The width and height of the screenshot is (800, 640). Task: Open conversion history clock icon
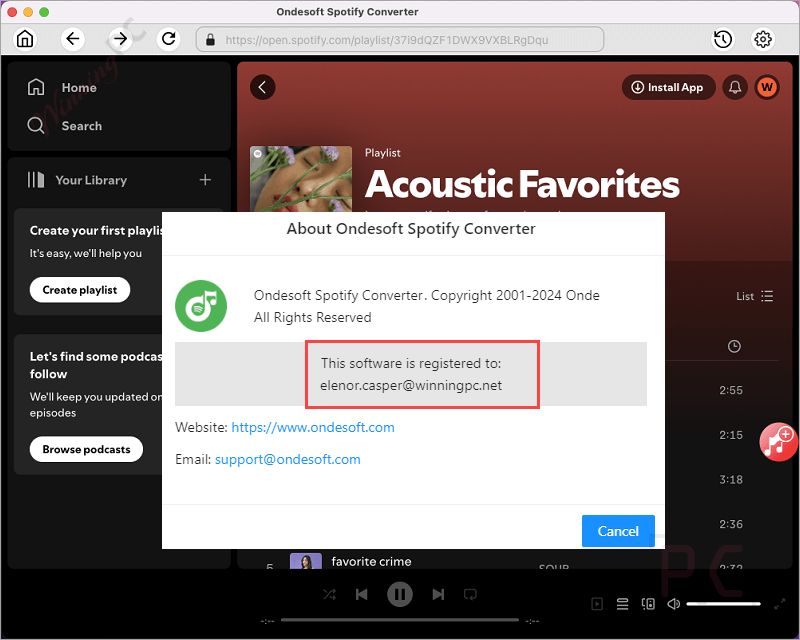722,39
